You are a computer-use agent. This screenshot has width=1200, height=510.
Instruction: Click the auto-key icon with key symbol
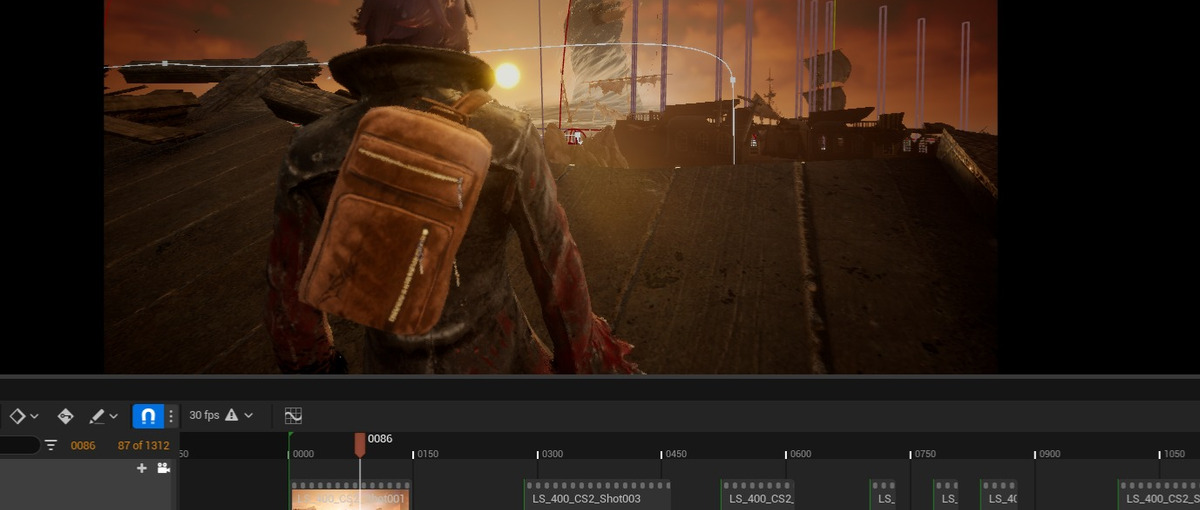point(66,416)
